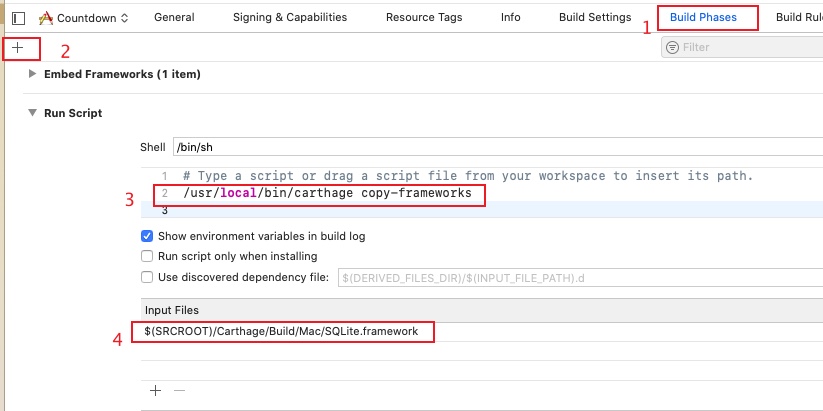Screen dimensions: 823x411
Task: Open the Signing & Capabilities tab
Action: pos(289,17)
